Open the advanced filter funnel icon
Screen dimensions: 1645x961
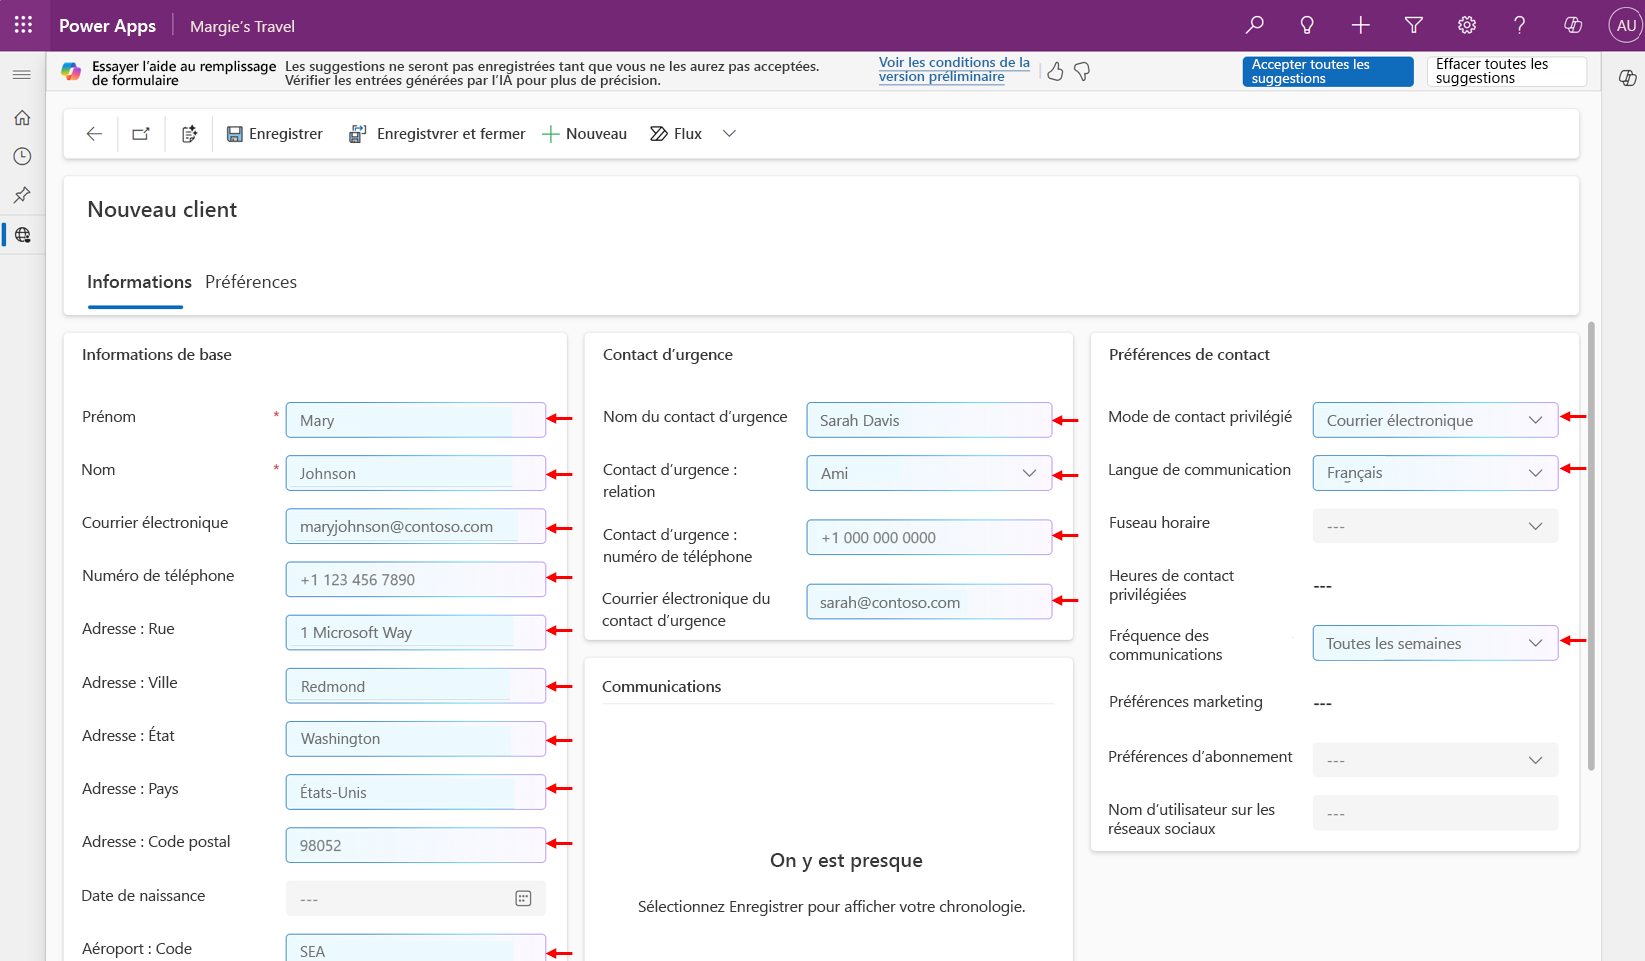pos(1414,25)
